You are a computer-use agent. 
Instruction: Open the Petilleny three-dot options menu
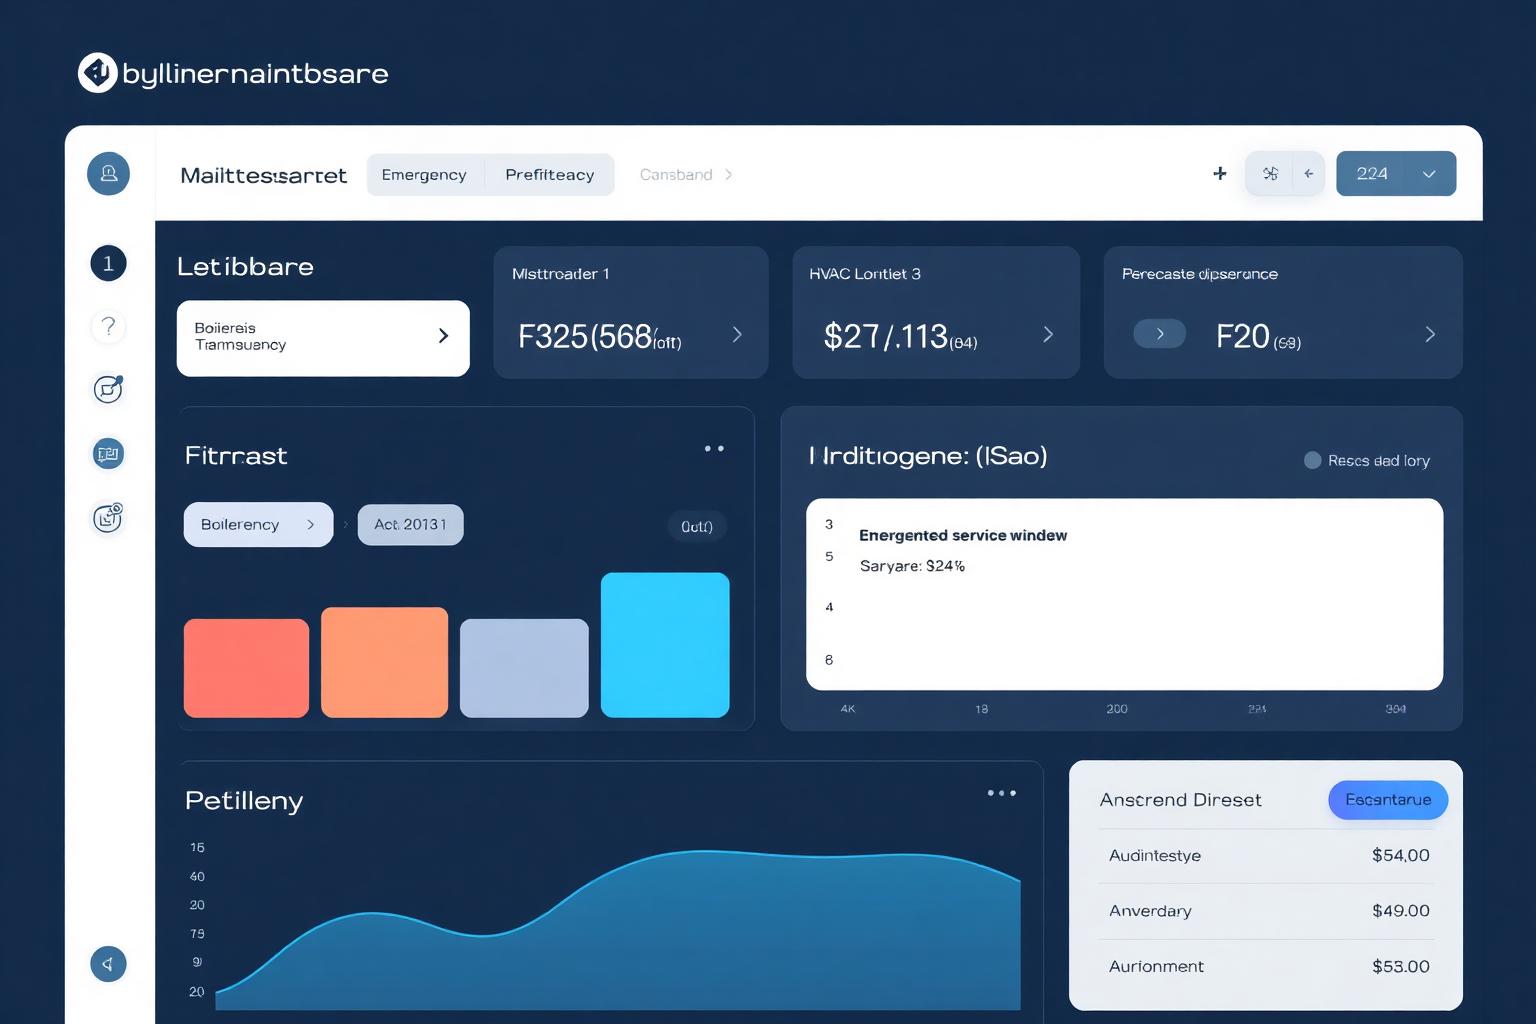(1002, 793)
